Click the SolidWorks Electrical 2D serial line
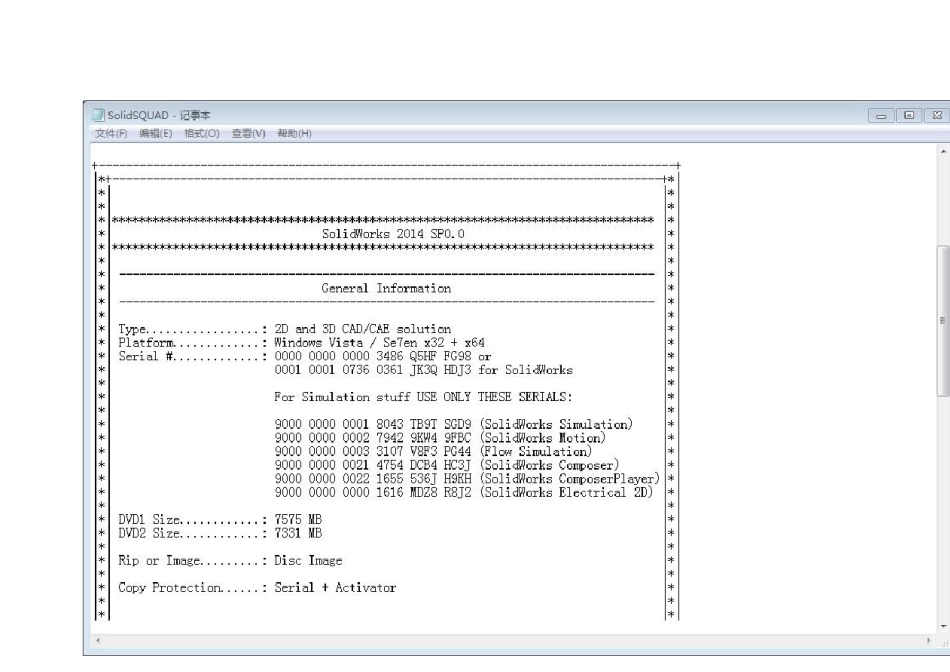Screen dimensions: 950x672 click(463, 492)
